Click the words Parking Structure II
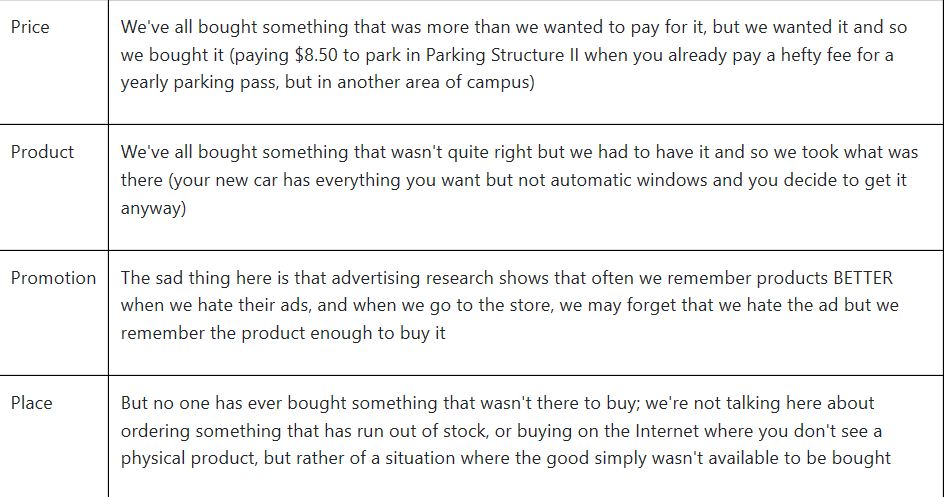 (503, 55)
